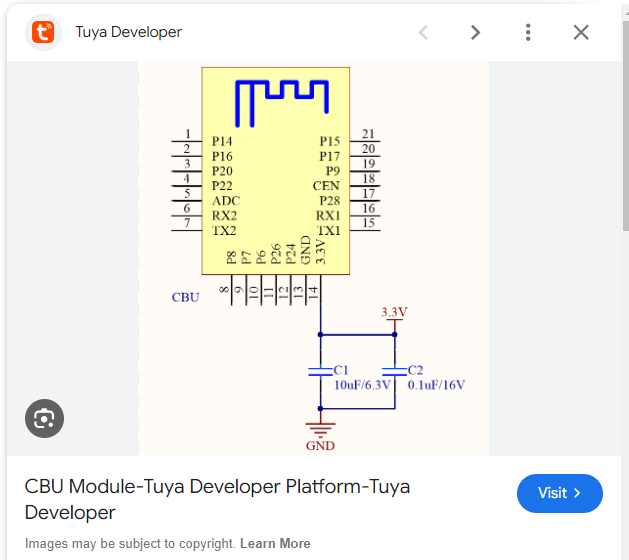Viewport: 629px width, 560px height.
Task: Go to previous image with left chevron
Action: pos(424,32)
